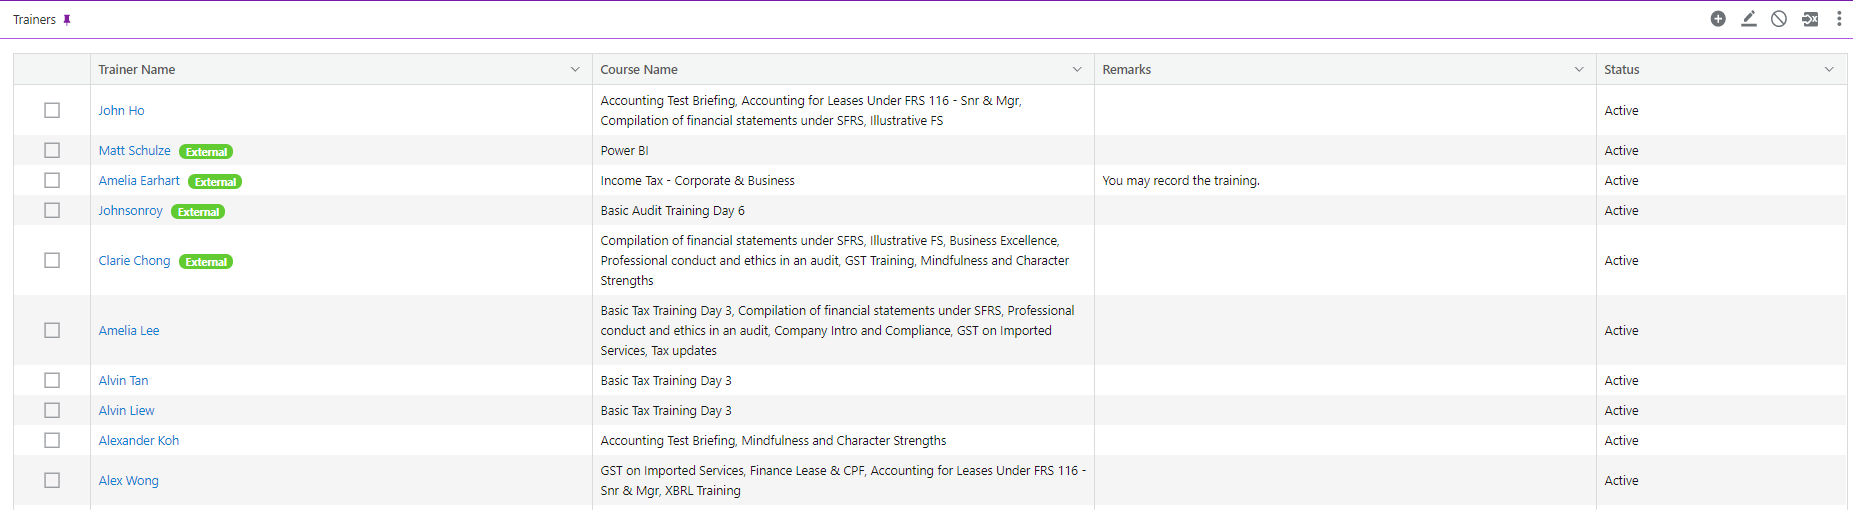Click the Trainers panel title tab

(34, 20)
